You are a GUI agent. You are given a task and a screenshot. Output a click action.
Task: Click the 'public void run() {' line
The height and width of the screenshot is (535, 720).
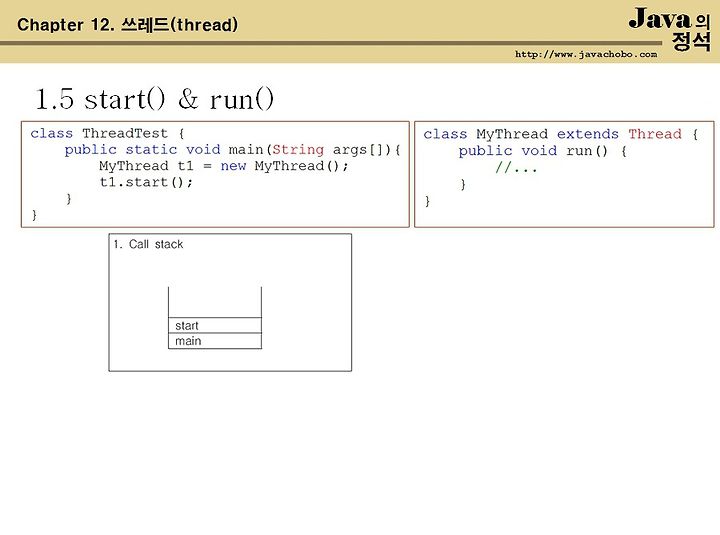(x=542, y=151)
